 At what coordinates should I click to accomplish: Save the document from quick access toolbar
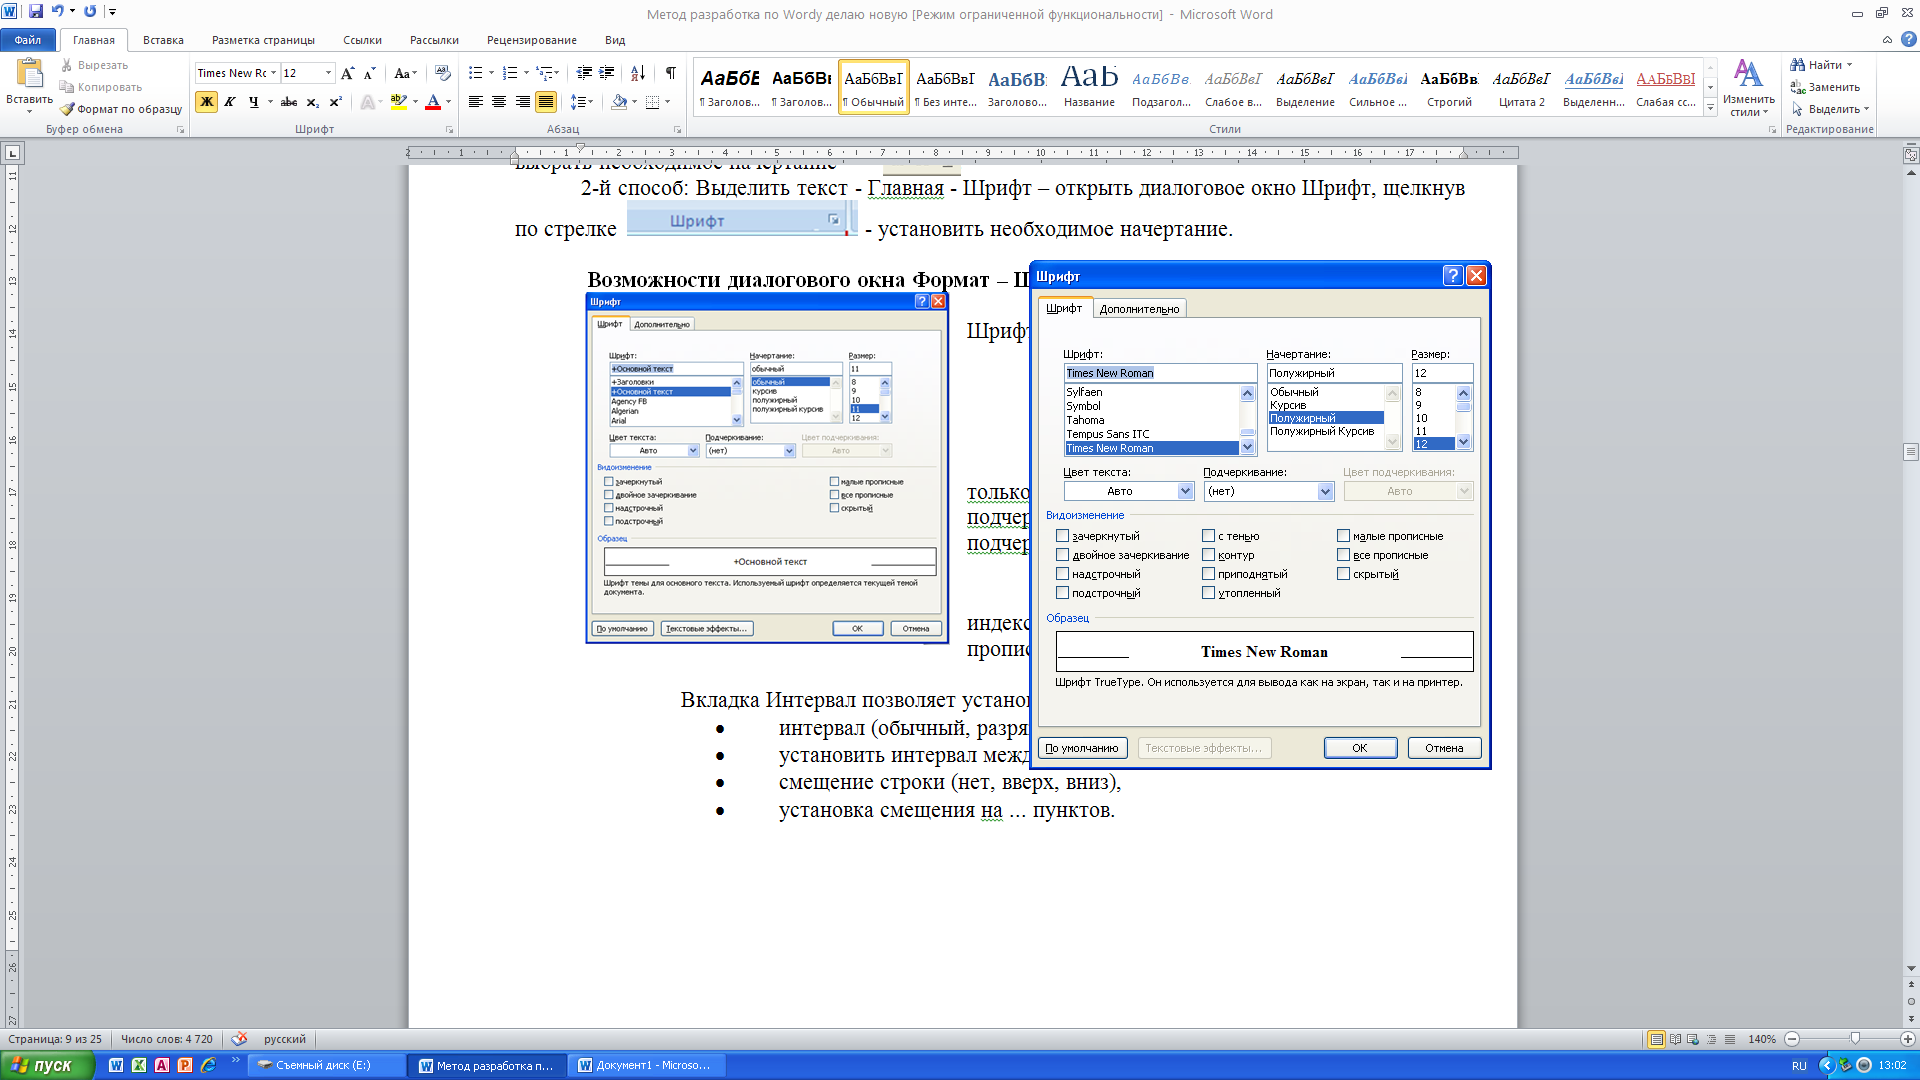click(36, 11)
